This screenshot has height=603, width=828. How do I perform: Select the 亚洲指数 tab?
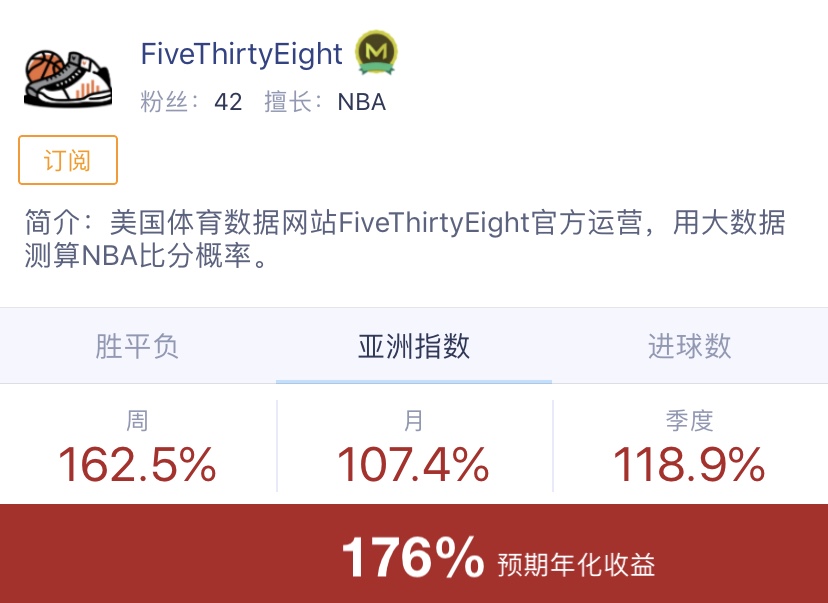[x=414, y=346]
